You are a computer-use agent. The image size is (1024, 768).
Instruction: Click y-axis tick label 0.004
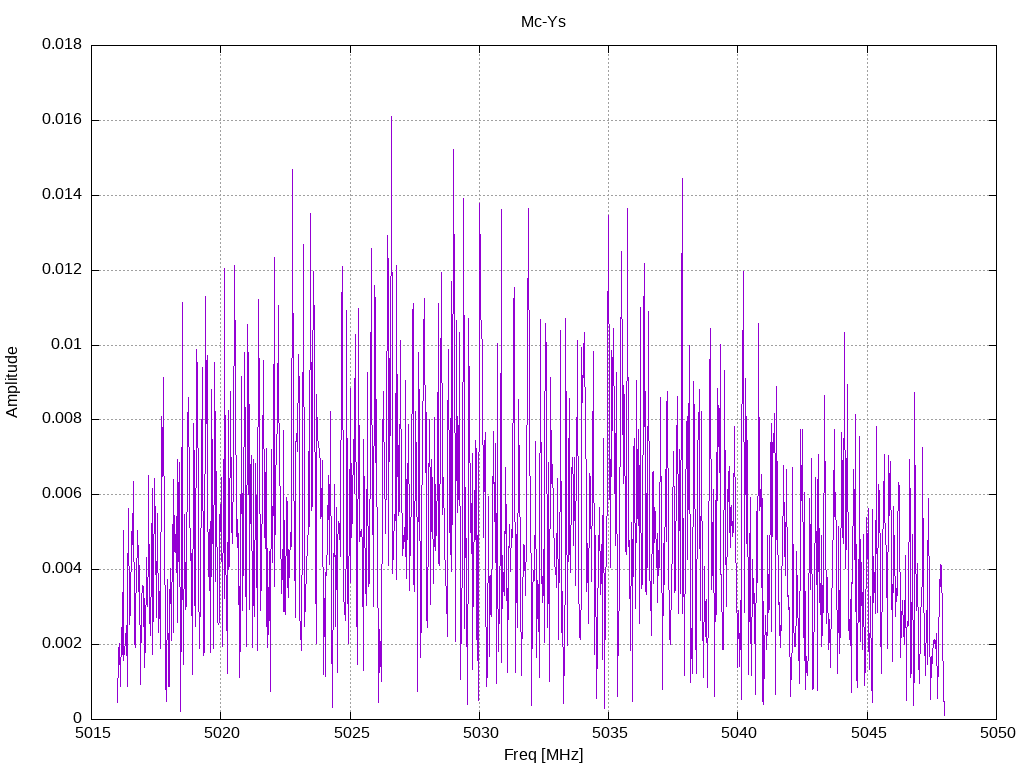pos(62,568)
